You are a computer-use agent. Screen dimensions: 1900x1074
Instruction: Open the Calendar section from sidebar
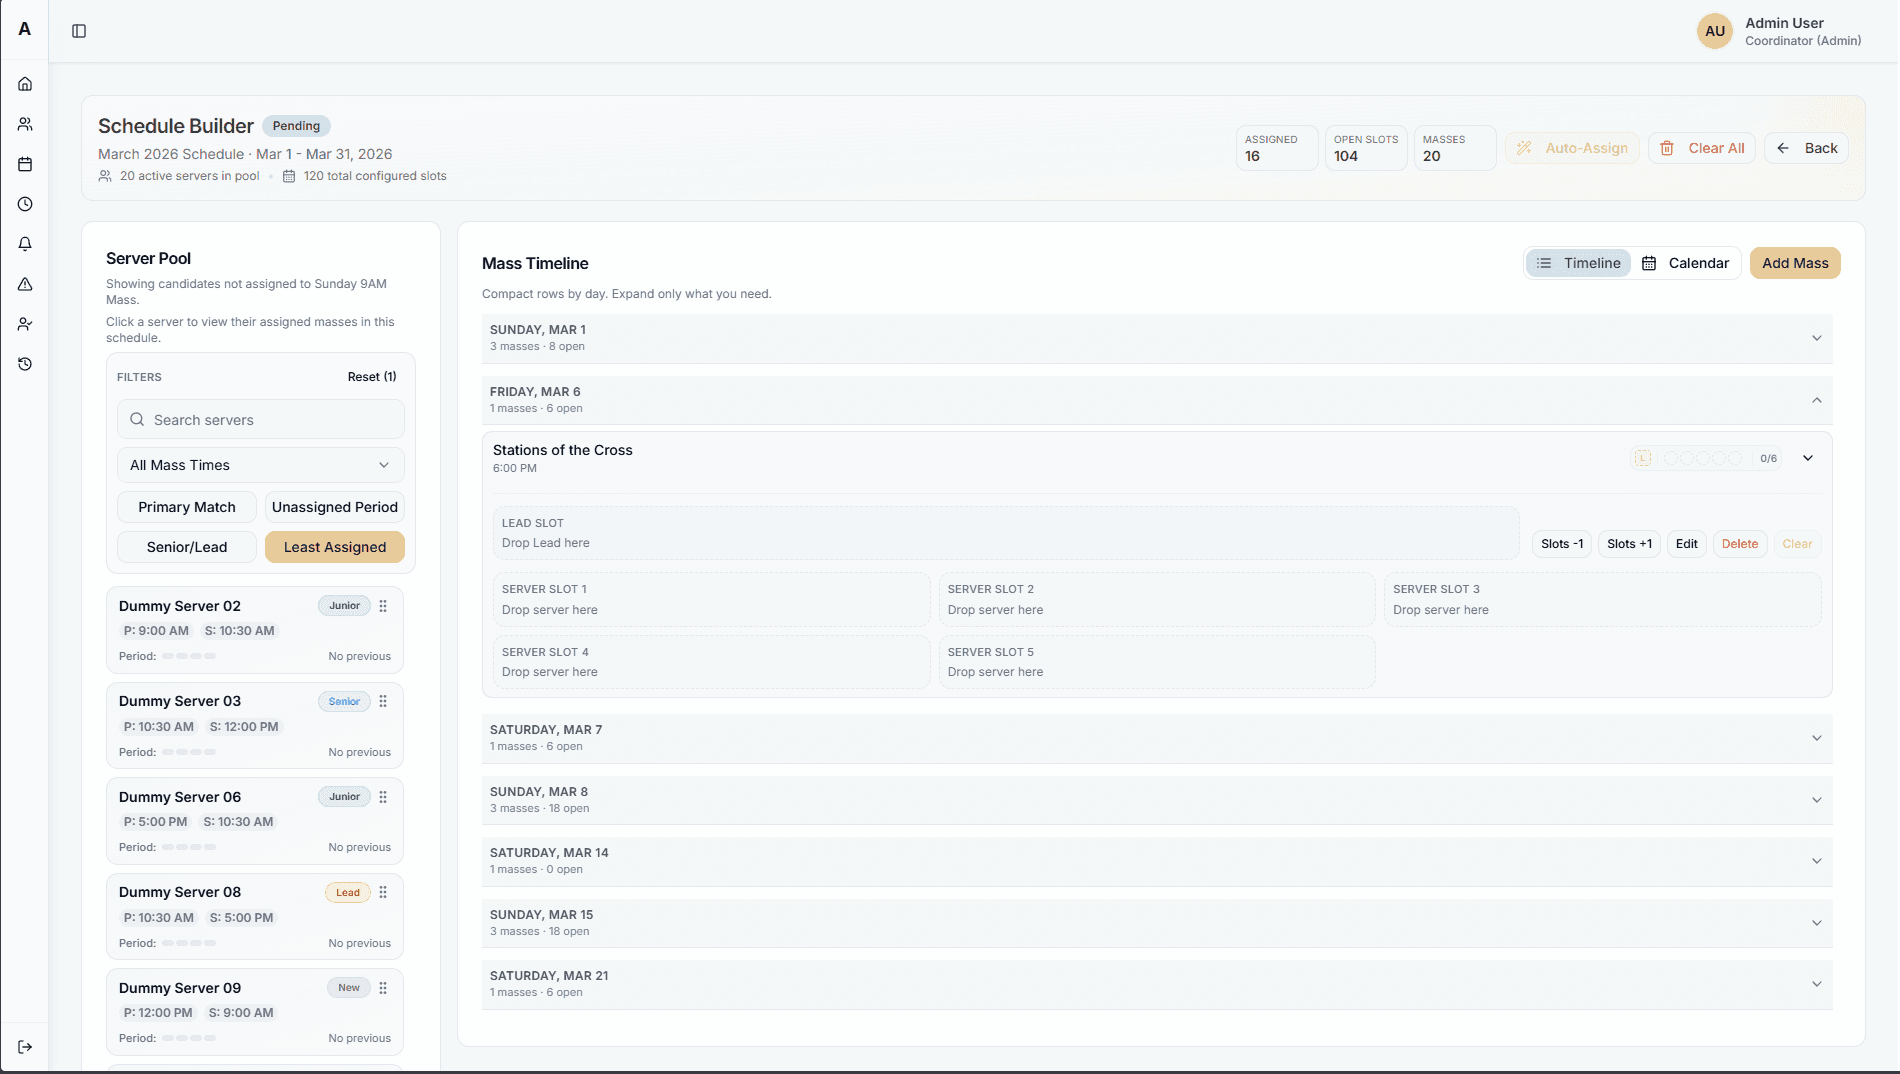point(25,164)
